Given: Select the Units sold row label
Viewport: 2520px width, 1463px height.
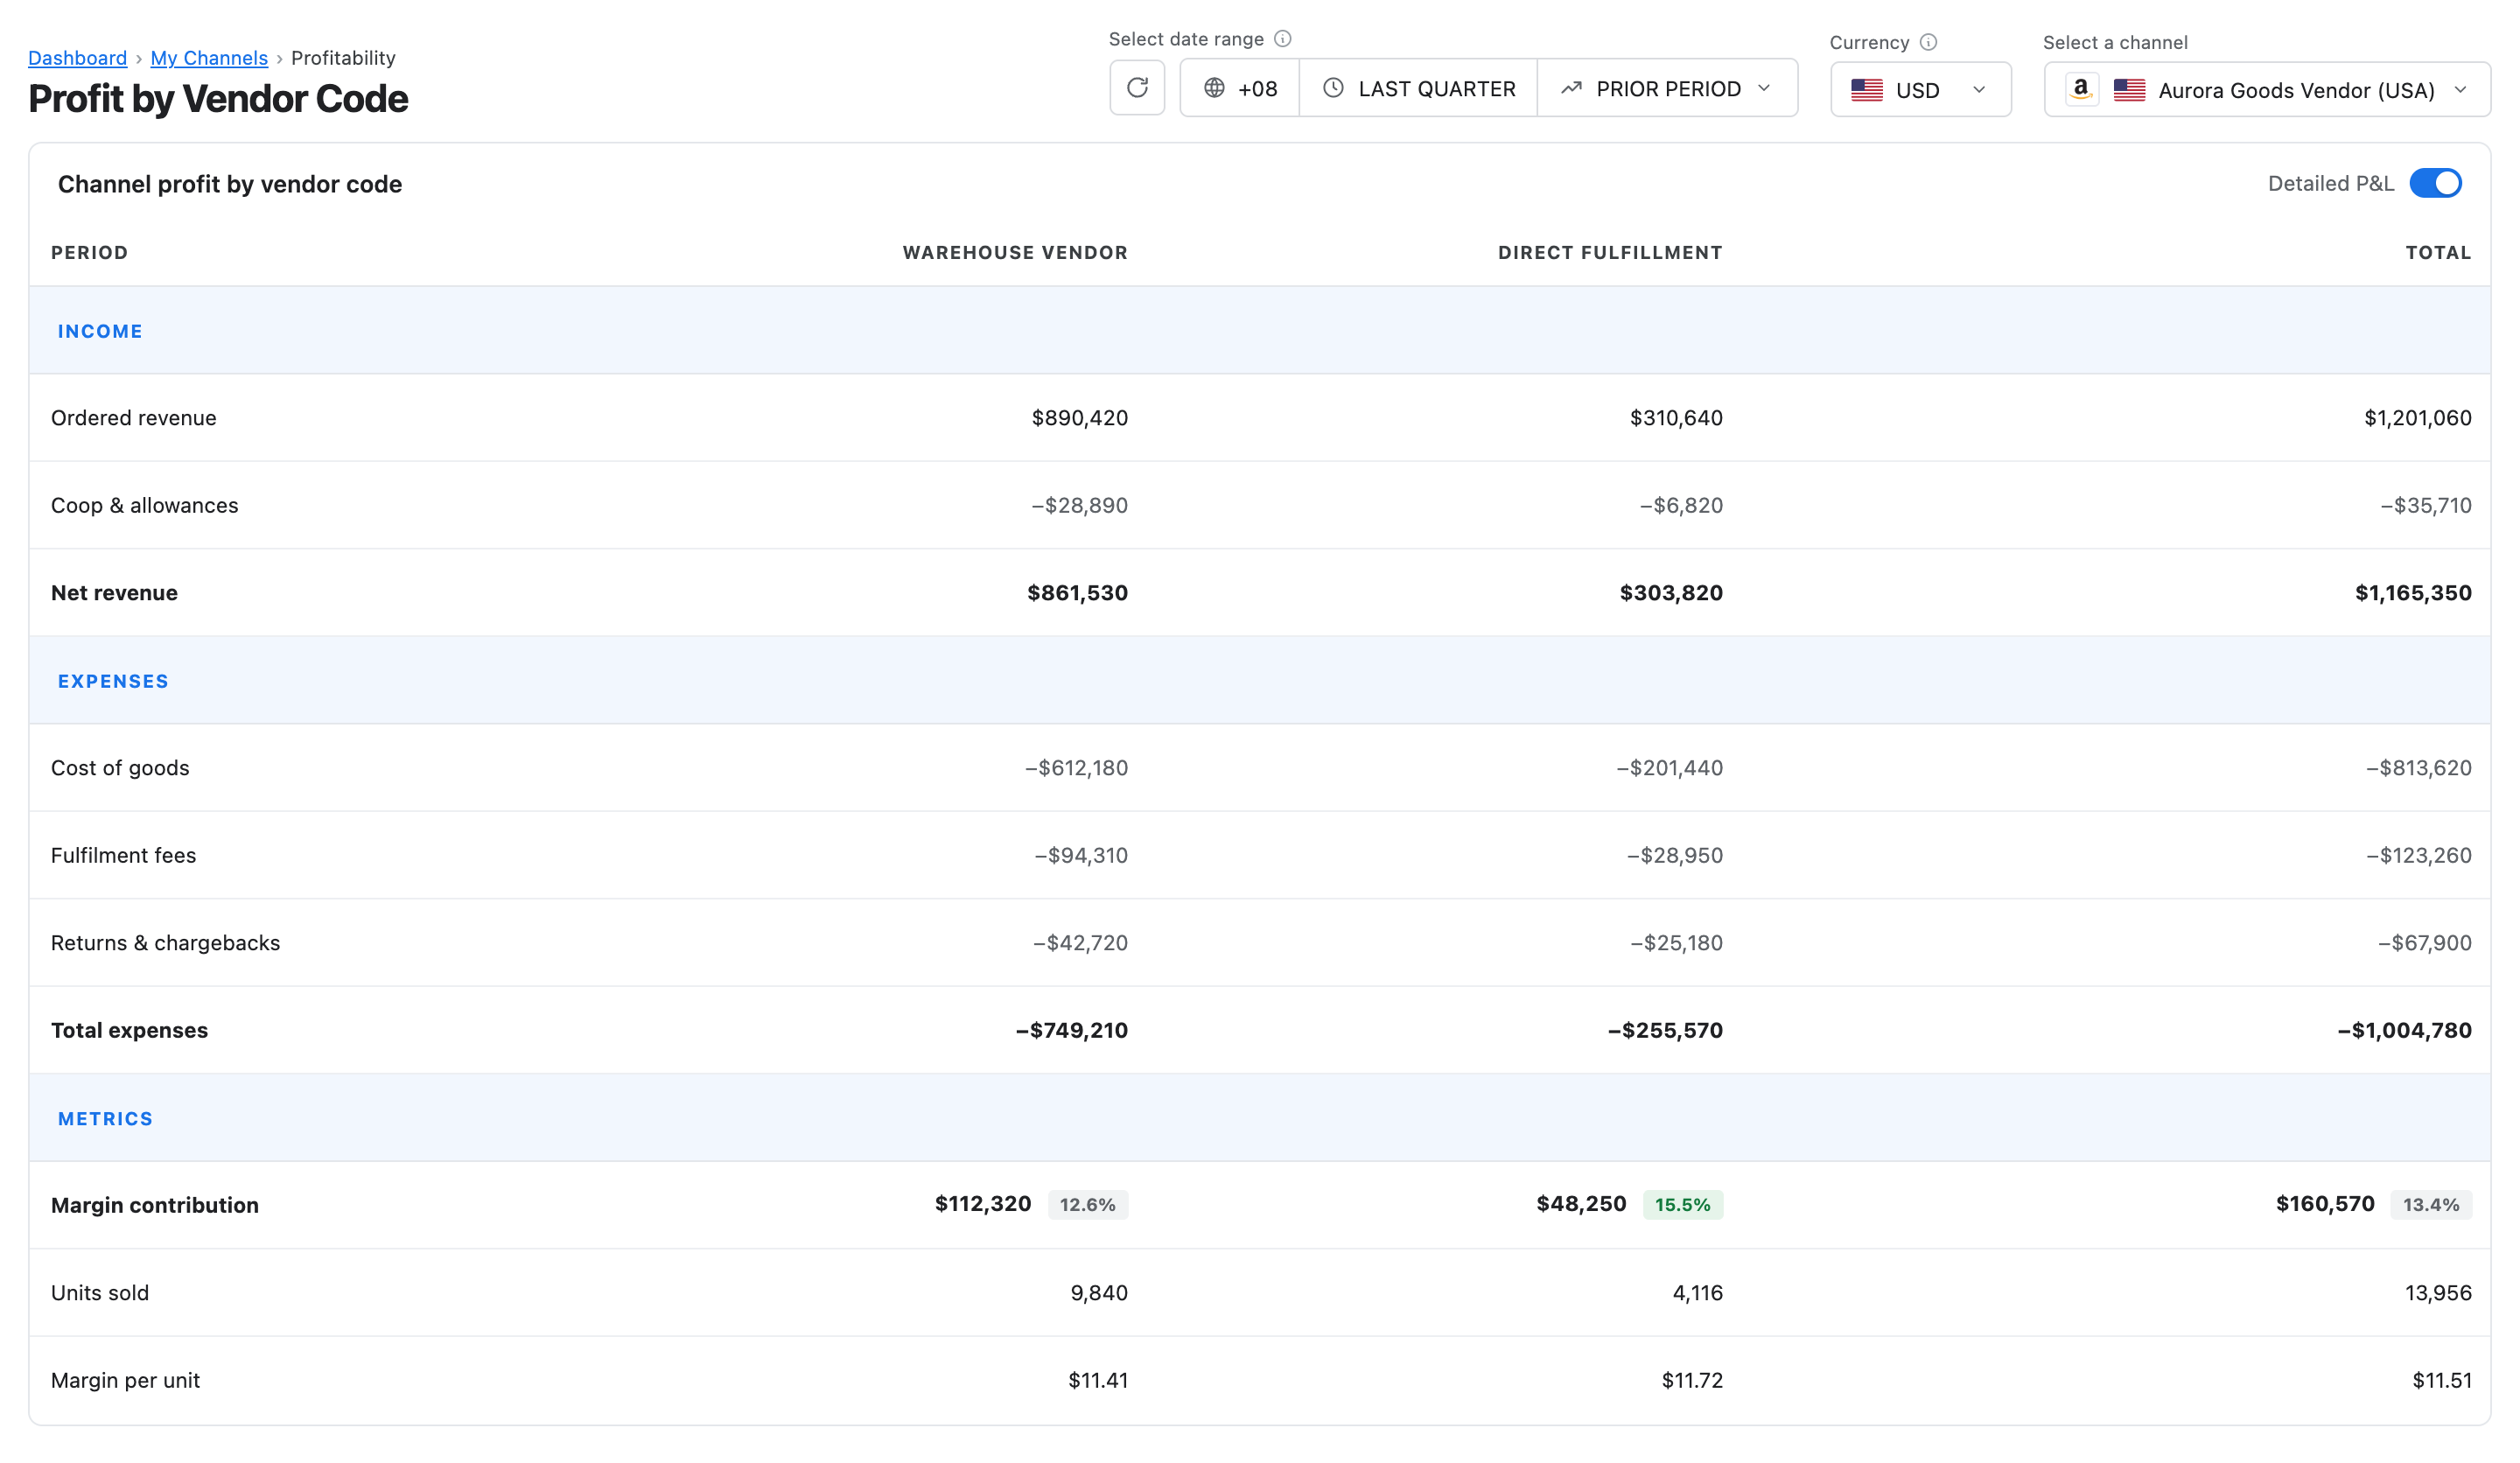Looking at the screenshot, I should (x=100, y=1293).
